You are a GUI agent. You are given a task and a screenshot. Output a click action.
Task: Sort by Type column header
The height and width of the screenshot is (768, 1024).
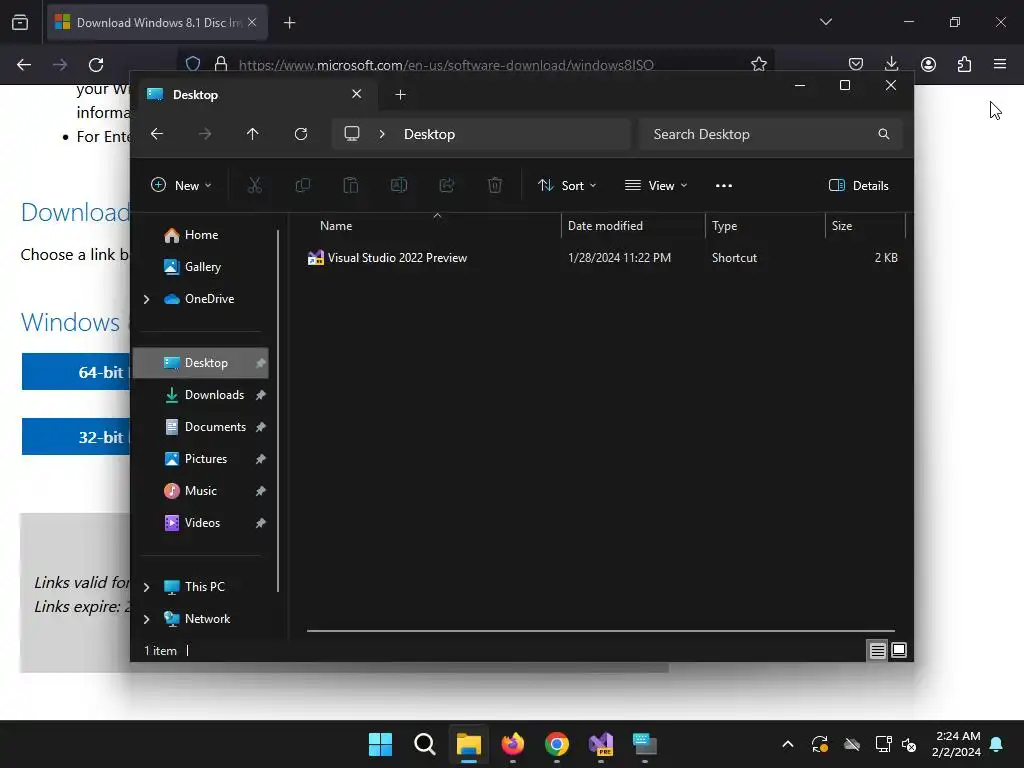pyautogui.click(x=765, y=226)
